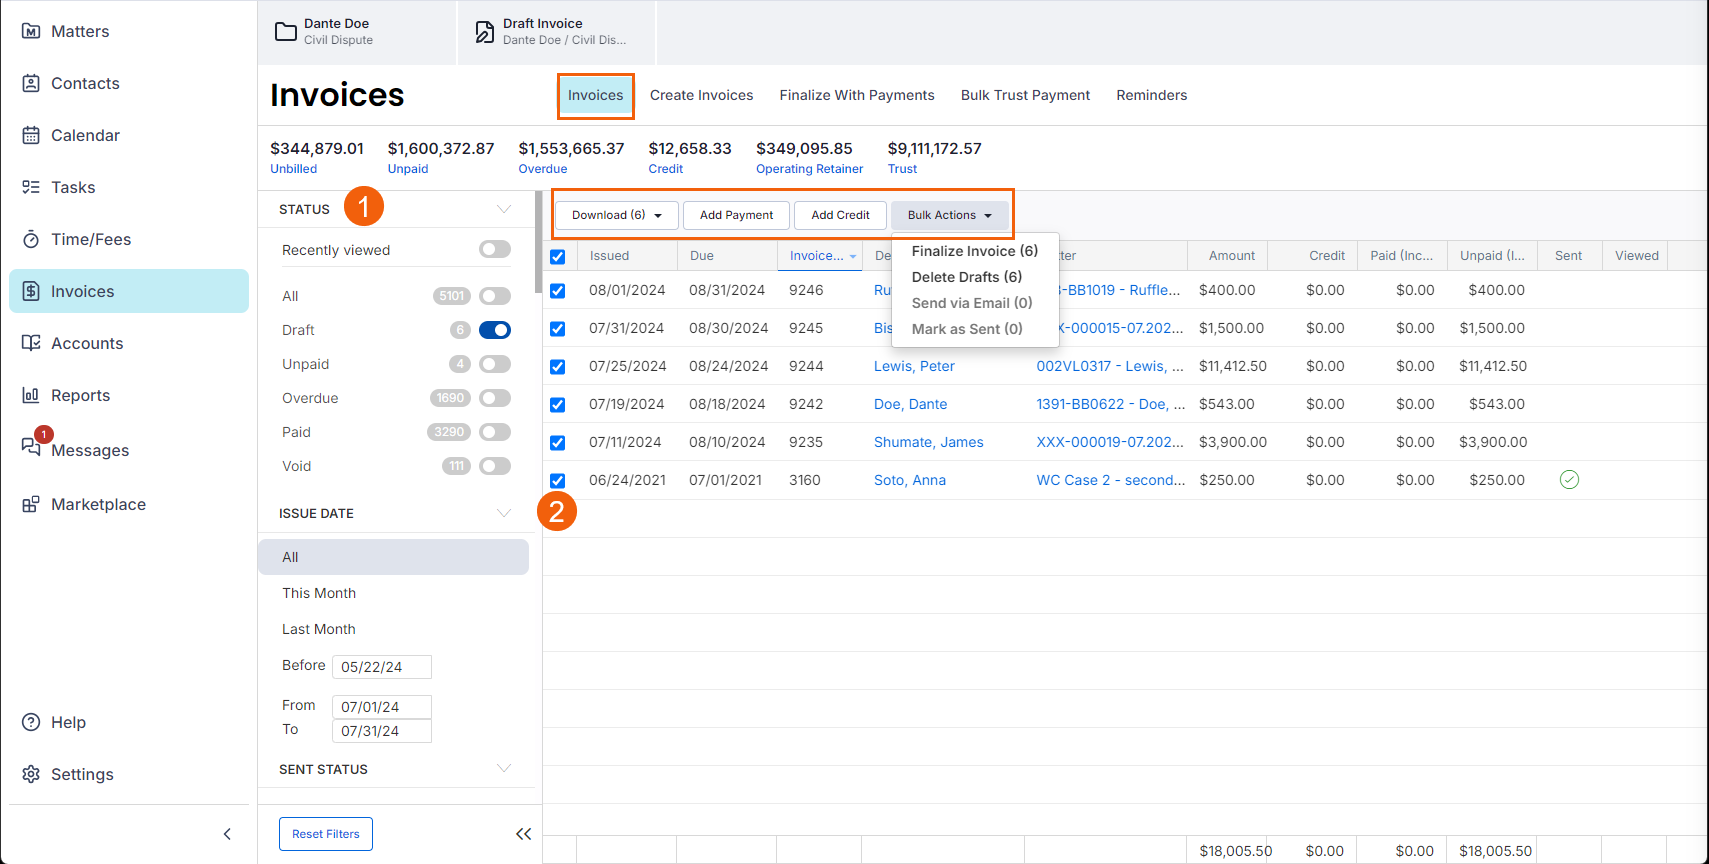The height and width of the screenshot is (864, 1709).
Task: Open Messages icon with notification badge
Action: pos(31,447)
